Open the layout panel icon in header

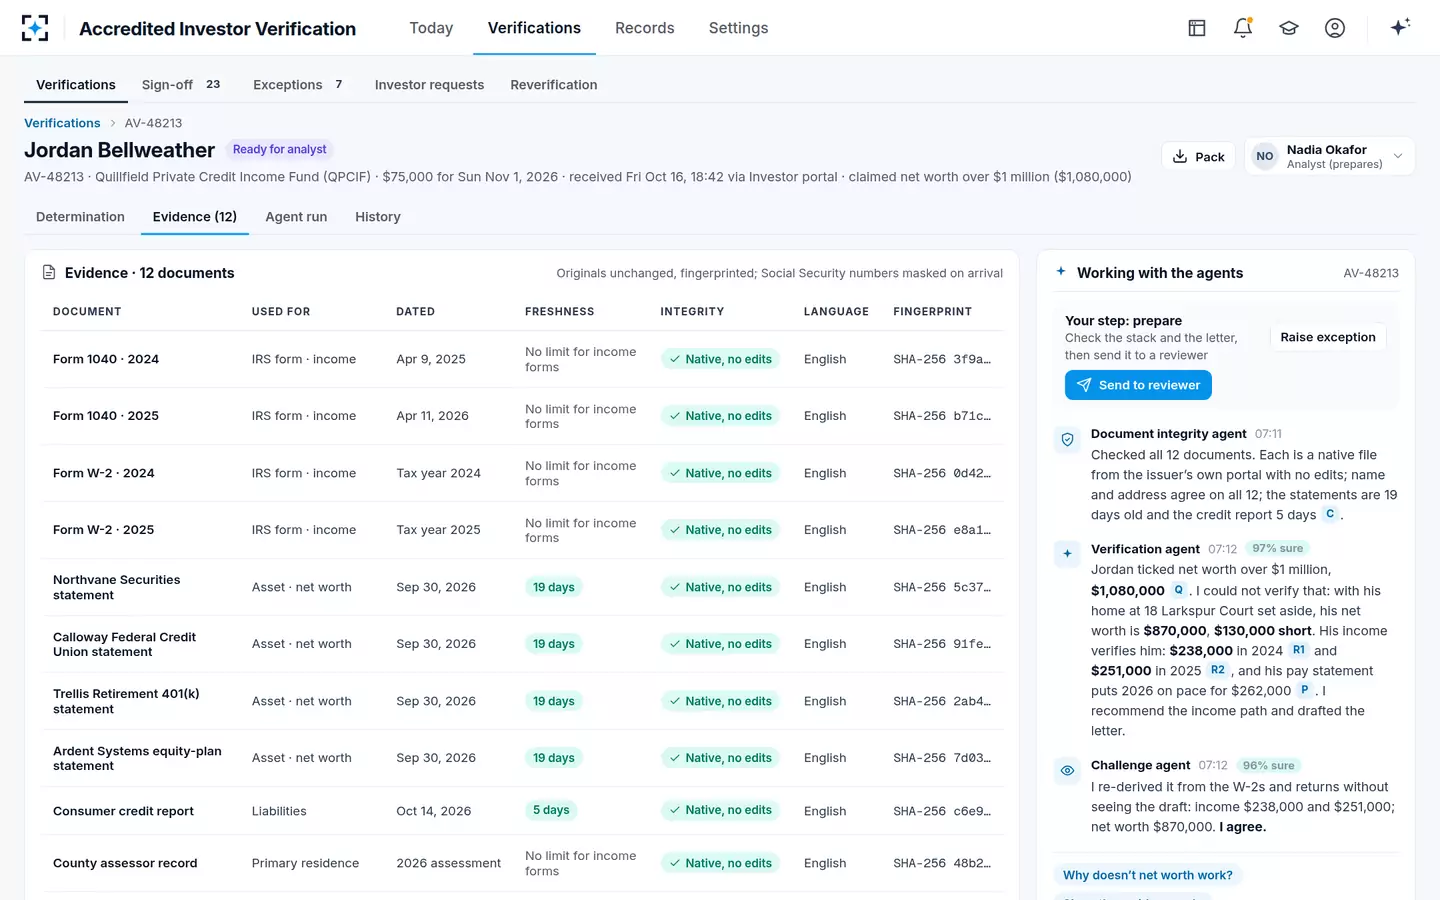pos(1197,28)
